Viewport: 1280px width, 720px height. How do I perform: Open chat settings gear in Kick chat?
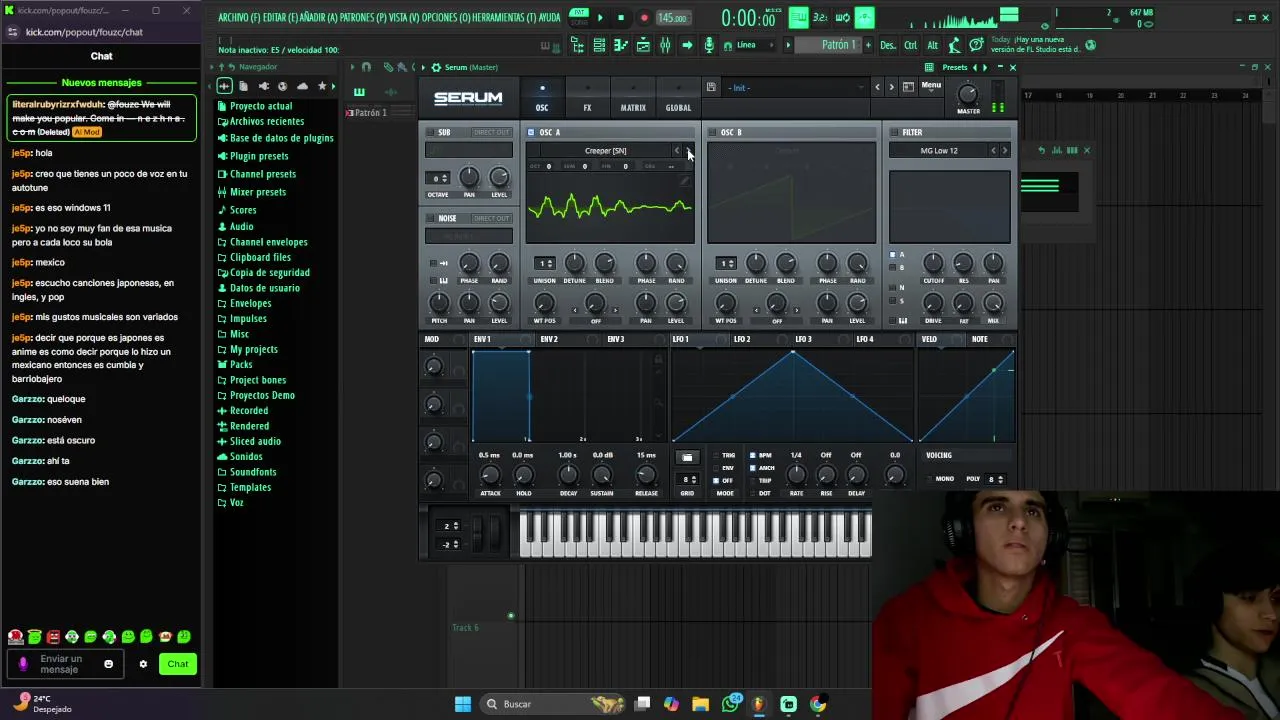143,664
